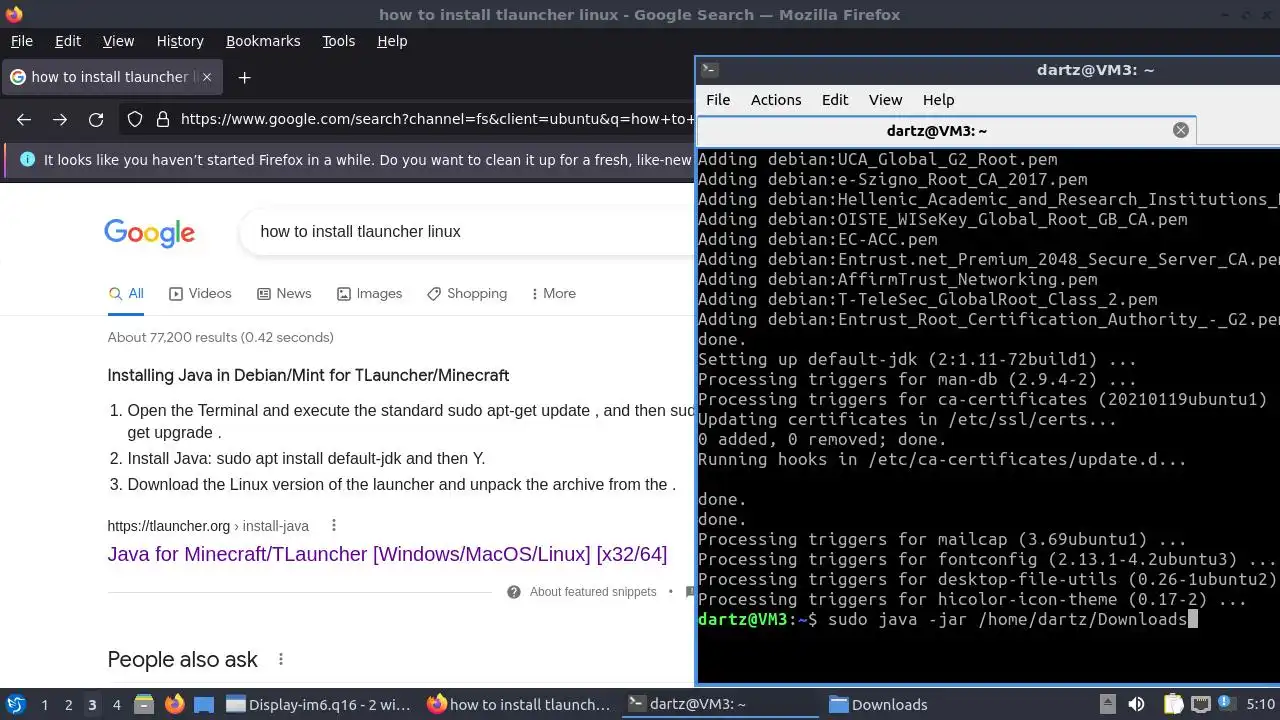Switch to virtual desktop 1
This screenshot has height=720, width=1280.
click(x=44, y=704)
